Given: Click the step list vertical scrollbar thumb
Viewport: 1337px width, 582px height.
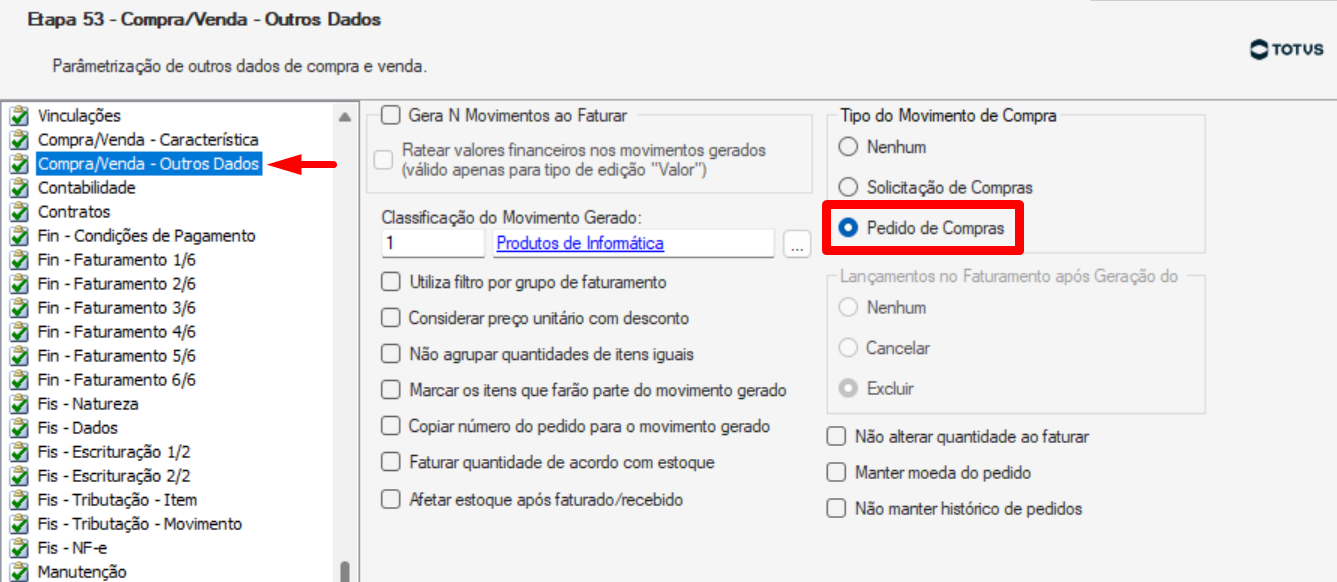Looking at the screenshot, I should [345, 571].
